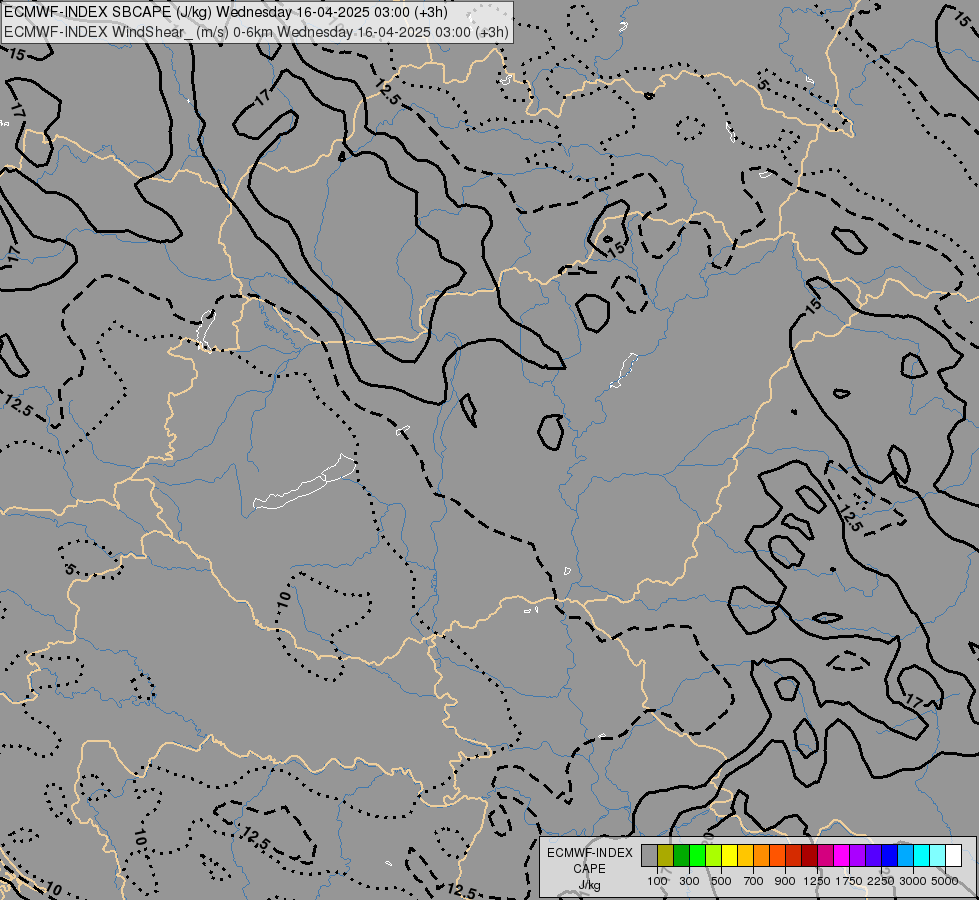Click the 500 tick label in legend
Screen dimensions: 979x900
point(721,881)
